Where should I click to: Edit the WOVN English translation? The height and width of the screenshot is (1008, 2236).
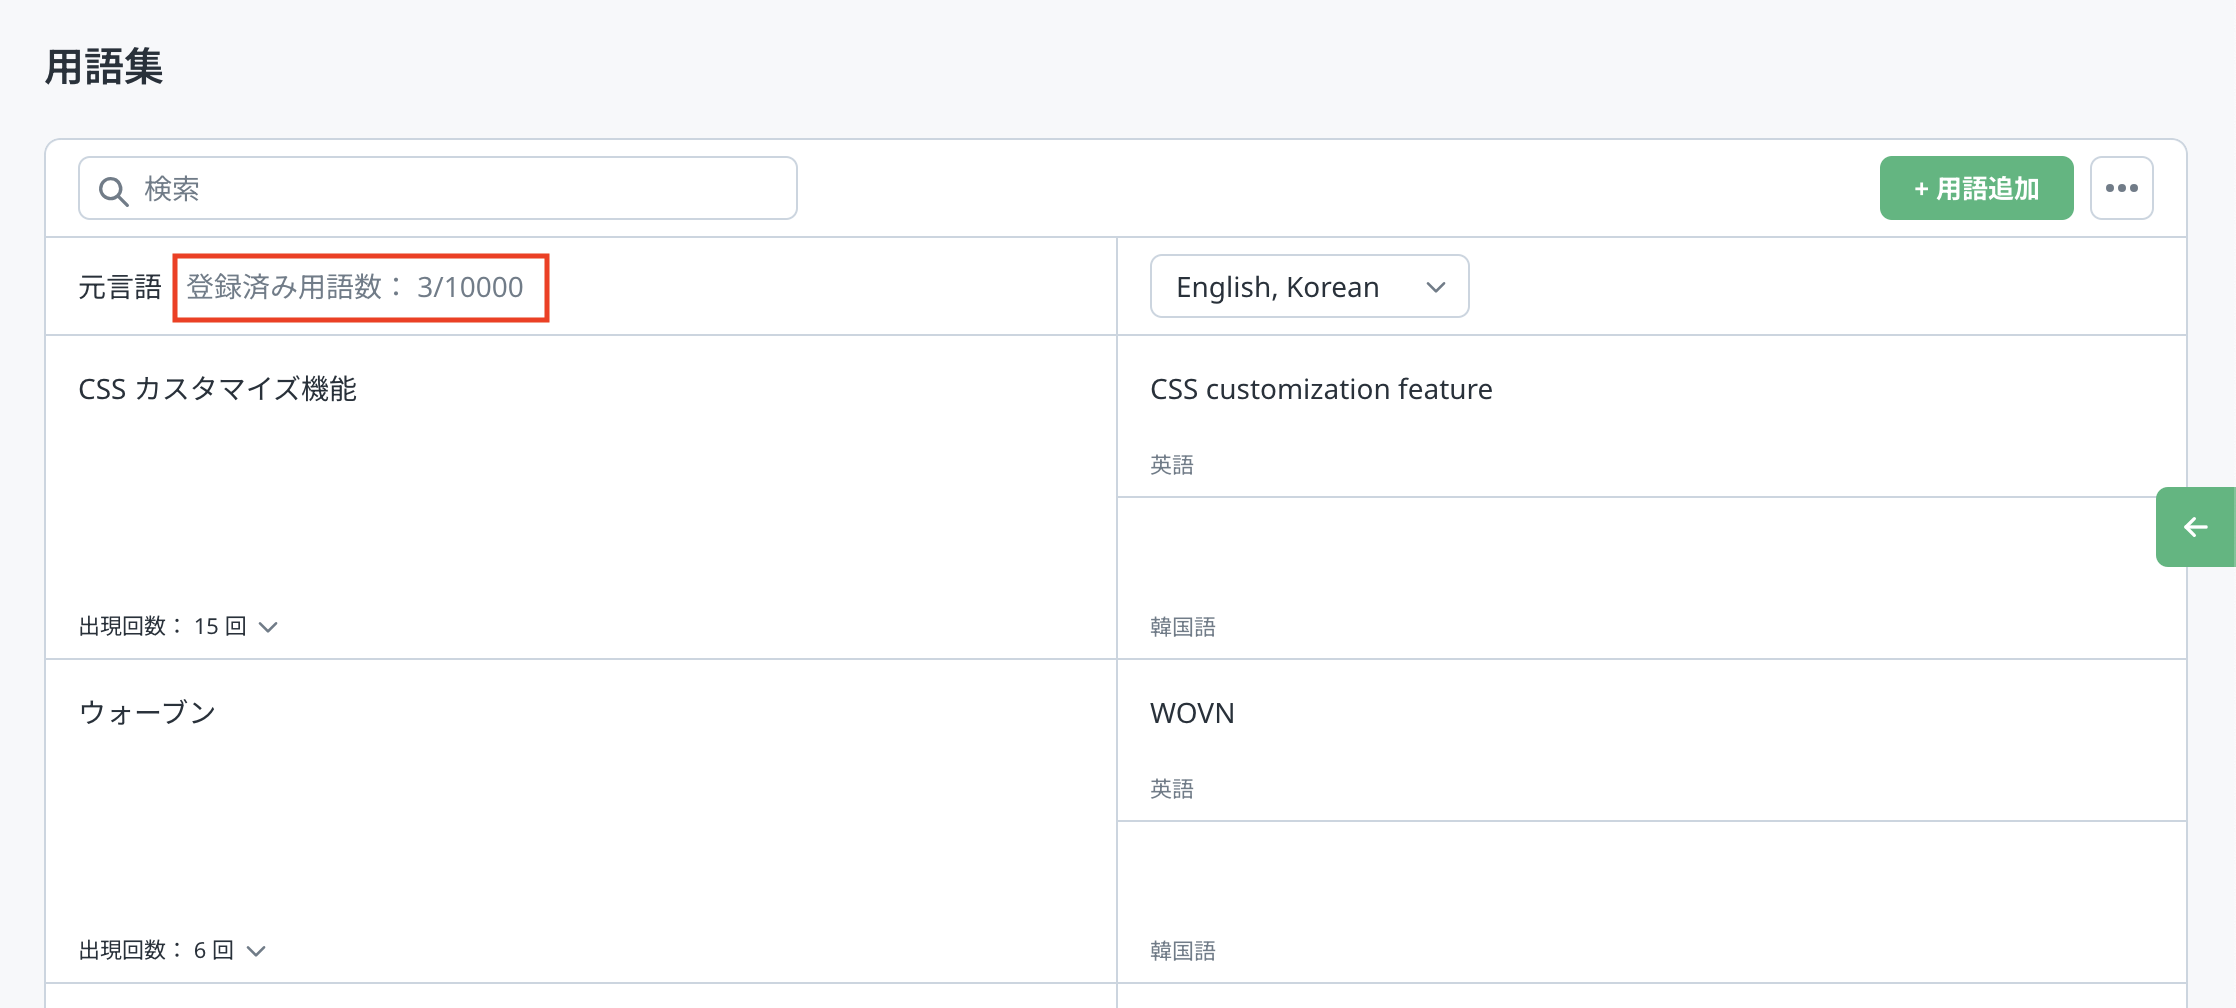tap(1192, 713)
